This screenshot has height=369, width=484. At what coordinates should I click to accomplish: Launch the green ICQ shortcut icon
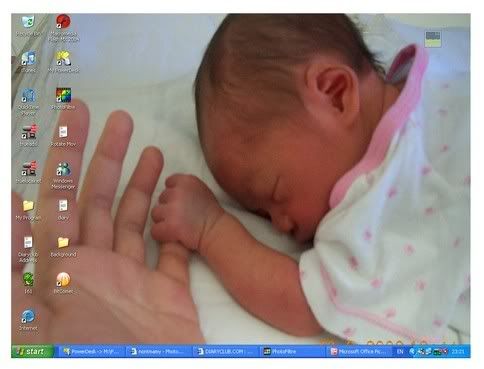[28, 279]
